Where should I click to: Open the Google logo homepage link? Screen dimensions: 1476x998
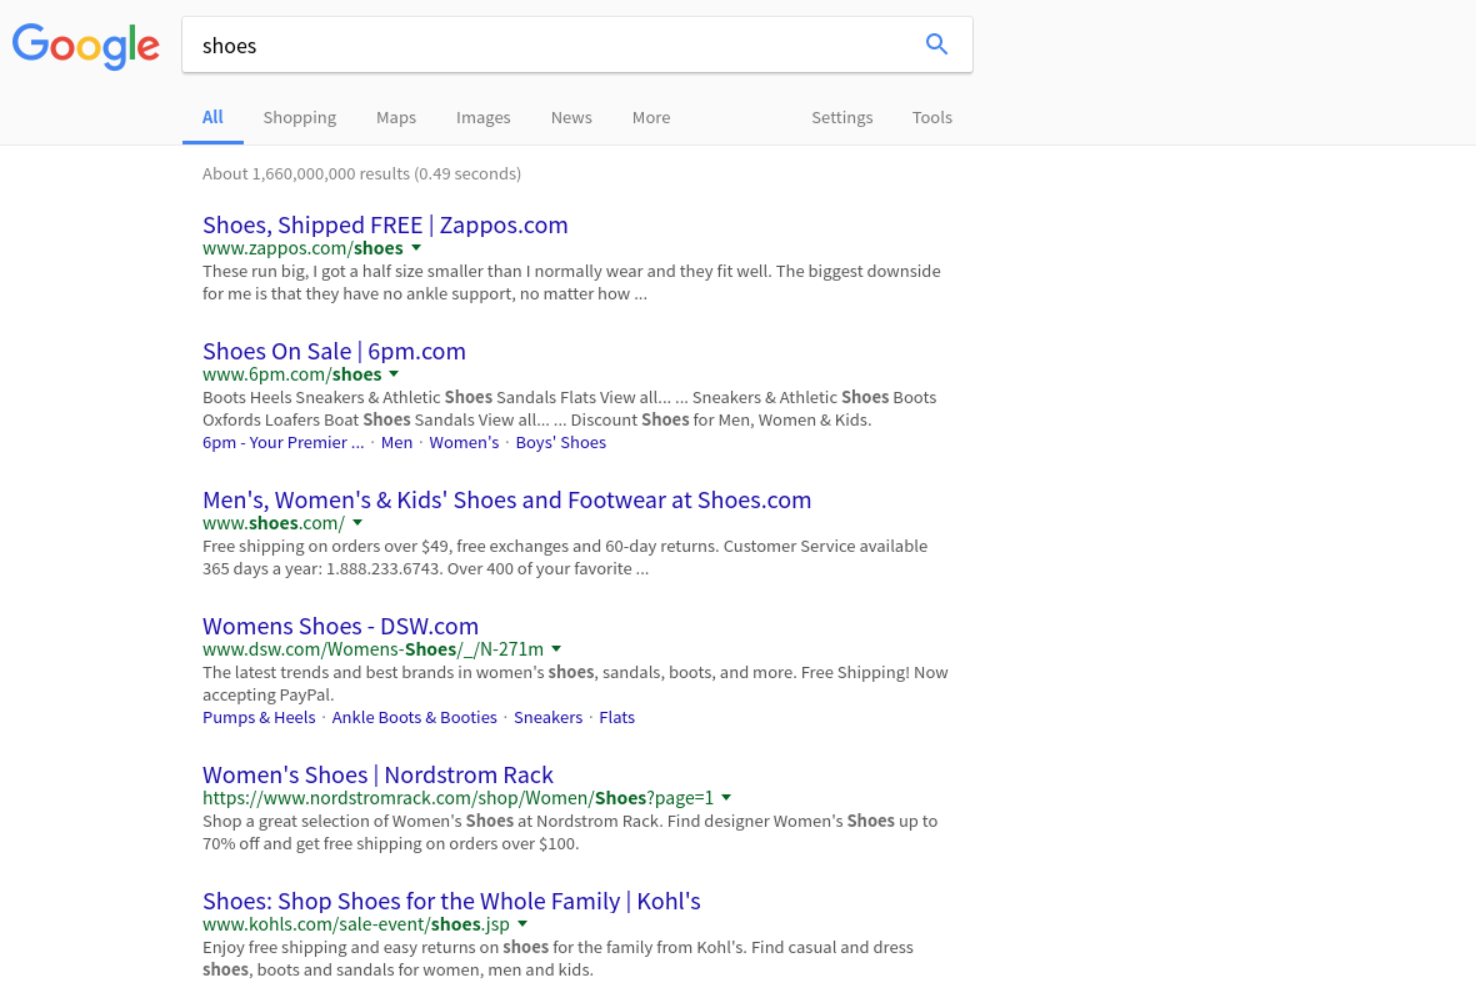(86, 46)
